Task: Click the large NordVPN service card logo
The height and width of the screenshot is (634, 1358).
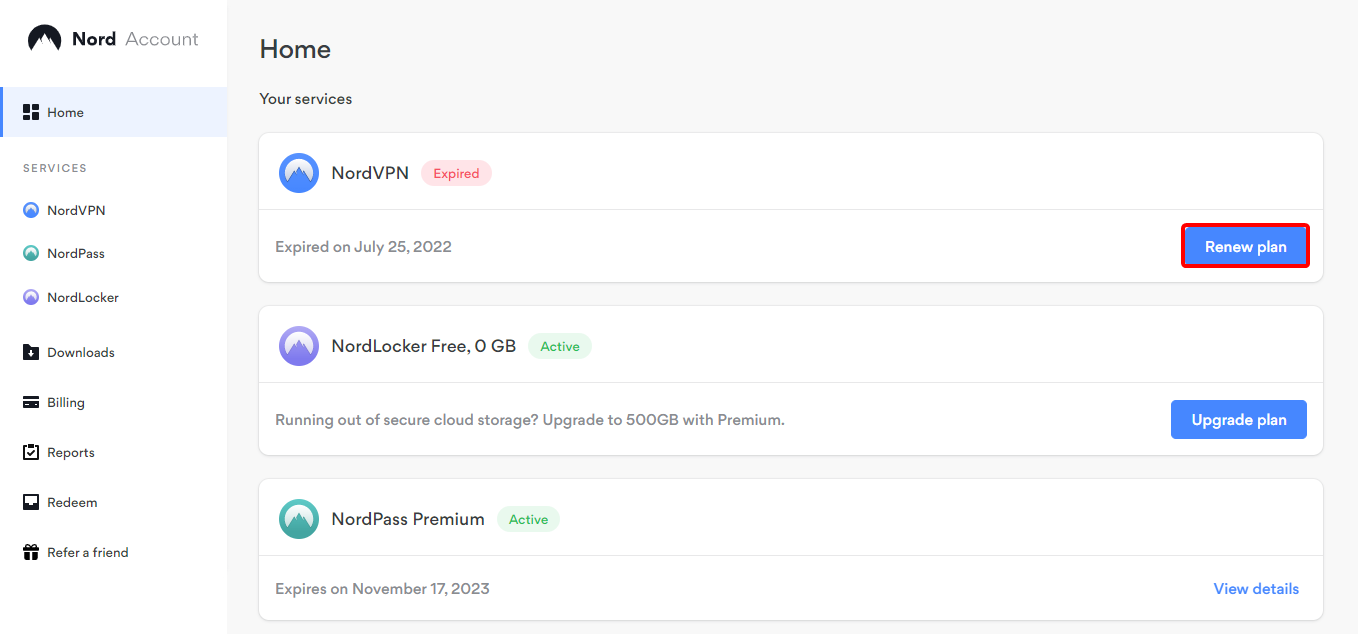Action: click(x=299, y=173)
